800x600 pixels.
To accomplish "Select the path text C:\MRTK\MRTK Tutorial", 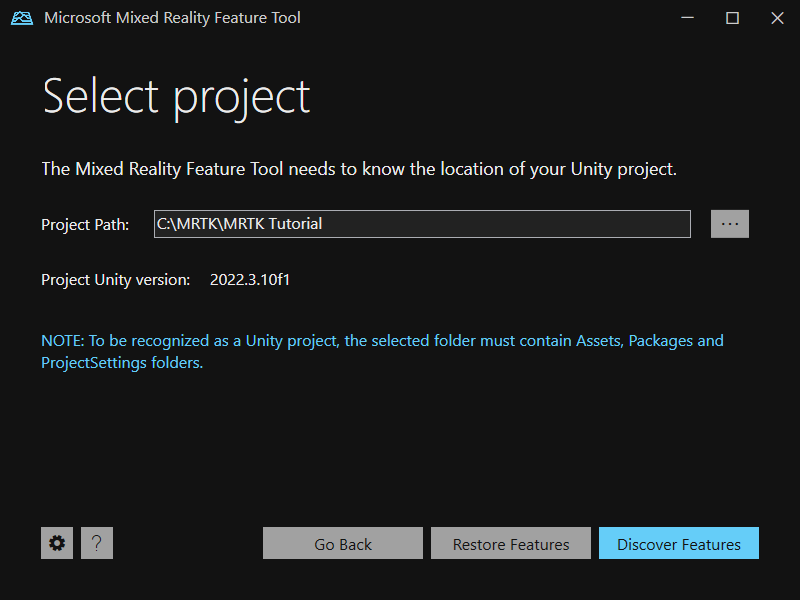I will pyautogui.click(x=237, y=224).
